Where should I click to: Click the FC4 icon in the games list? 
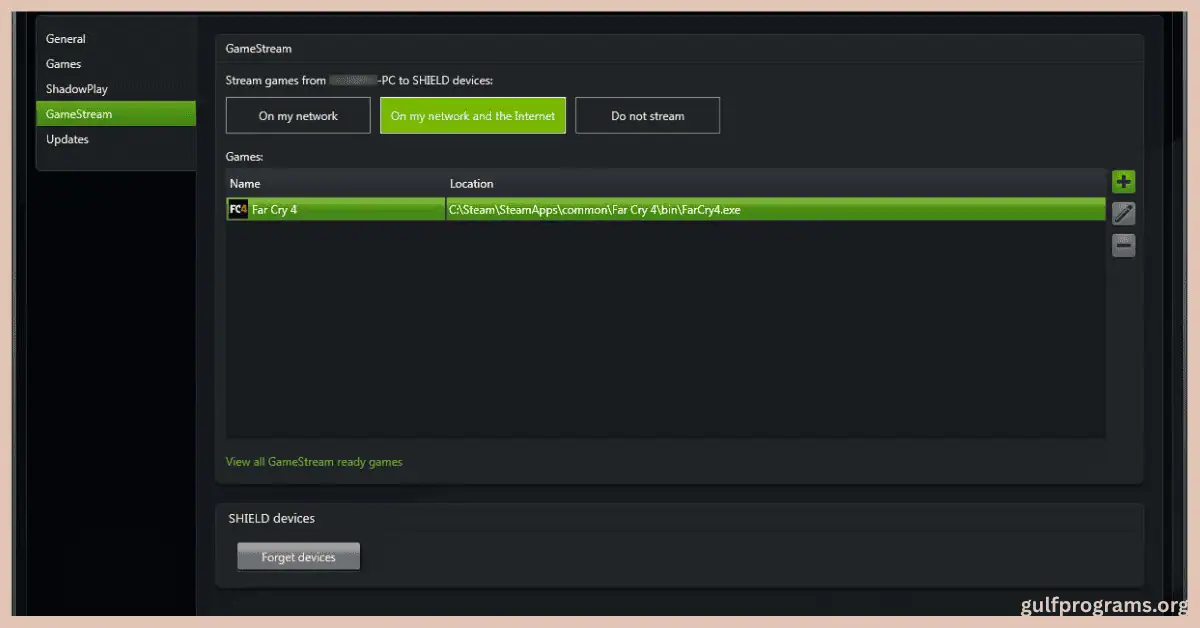click(238, 210)
